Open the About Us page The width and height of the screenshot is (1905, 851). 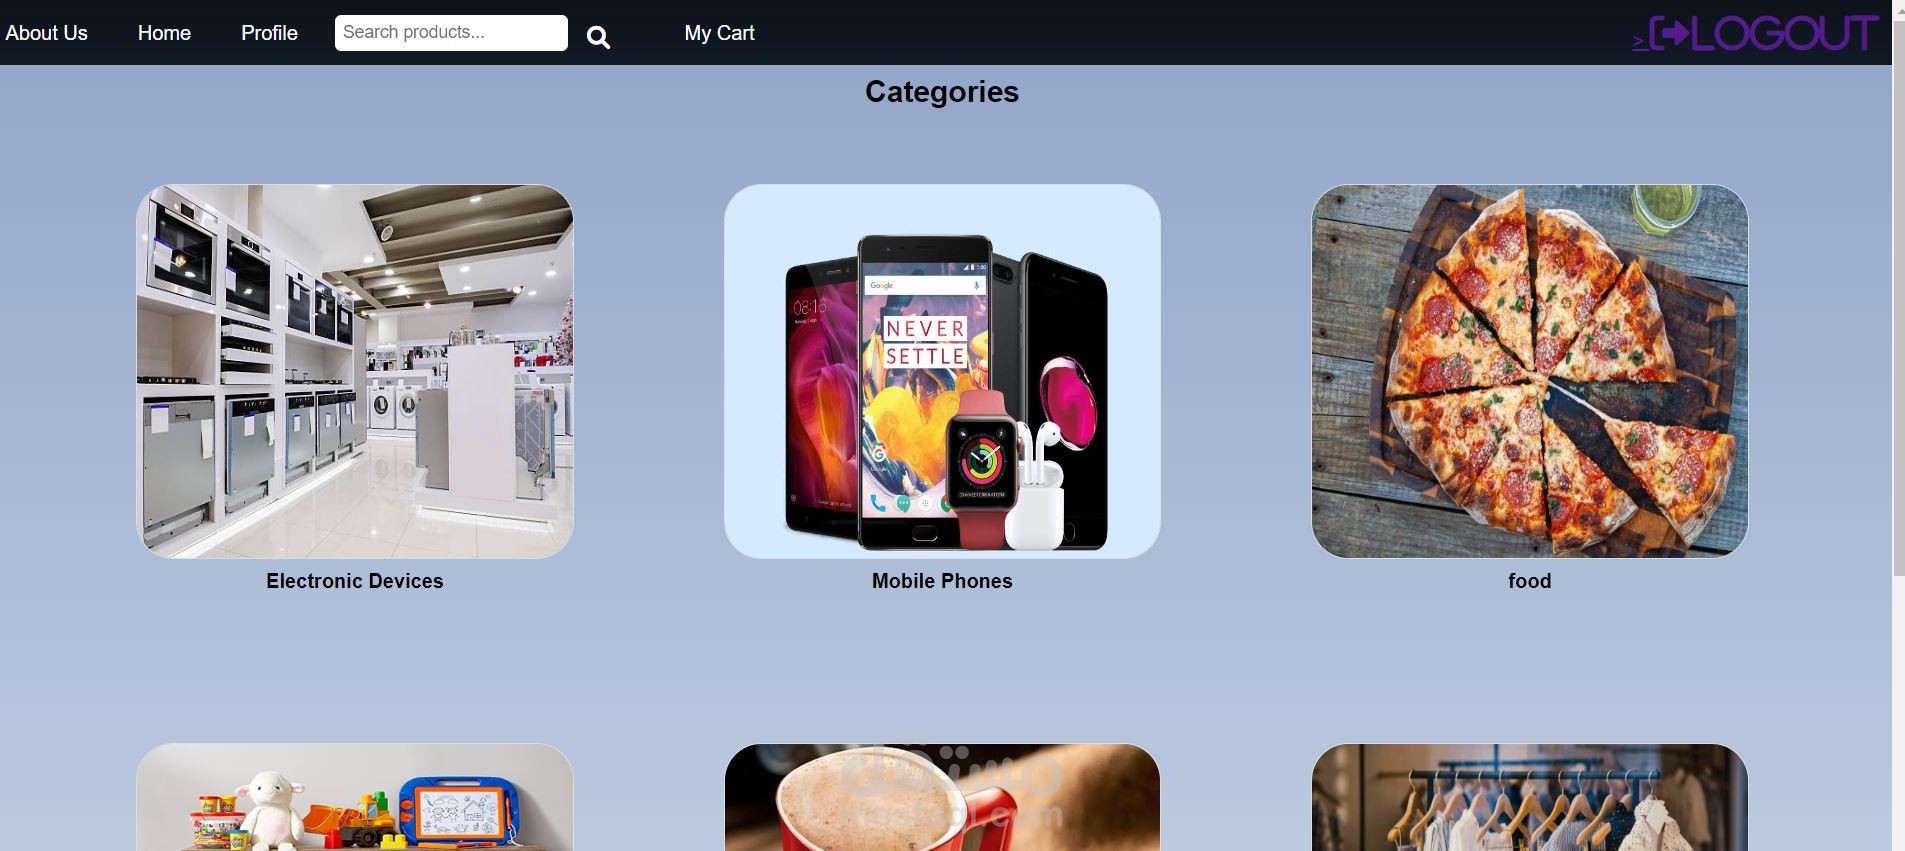click(47, 33)
